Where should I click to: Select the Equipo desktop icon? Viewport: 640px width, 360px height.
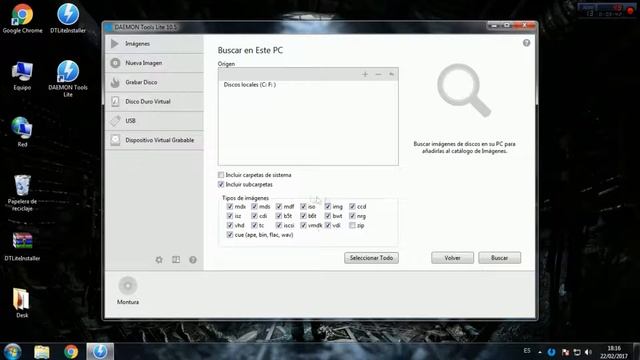click(x=22, y=76)
